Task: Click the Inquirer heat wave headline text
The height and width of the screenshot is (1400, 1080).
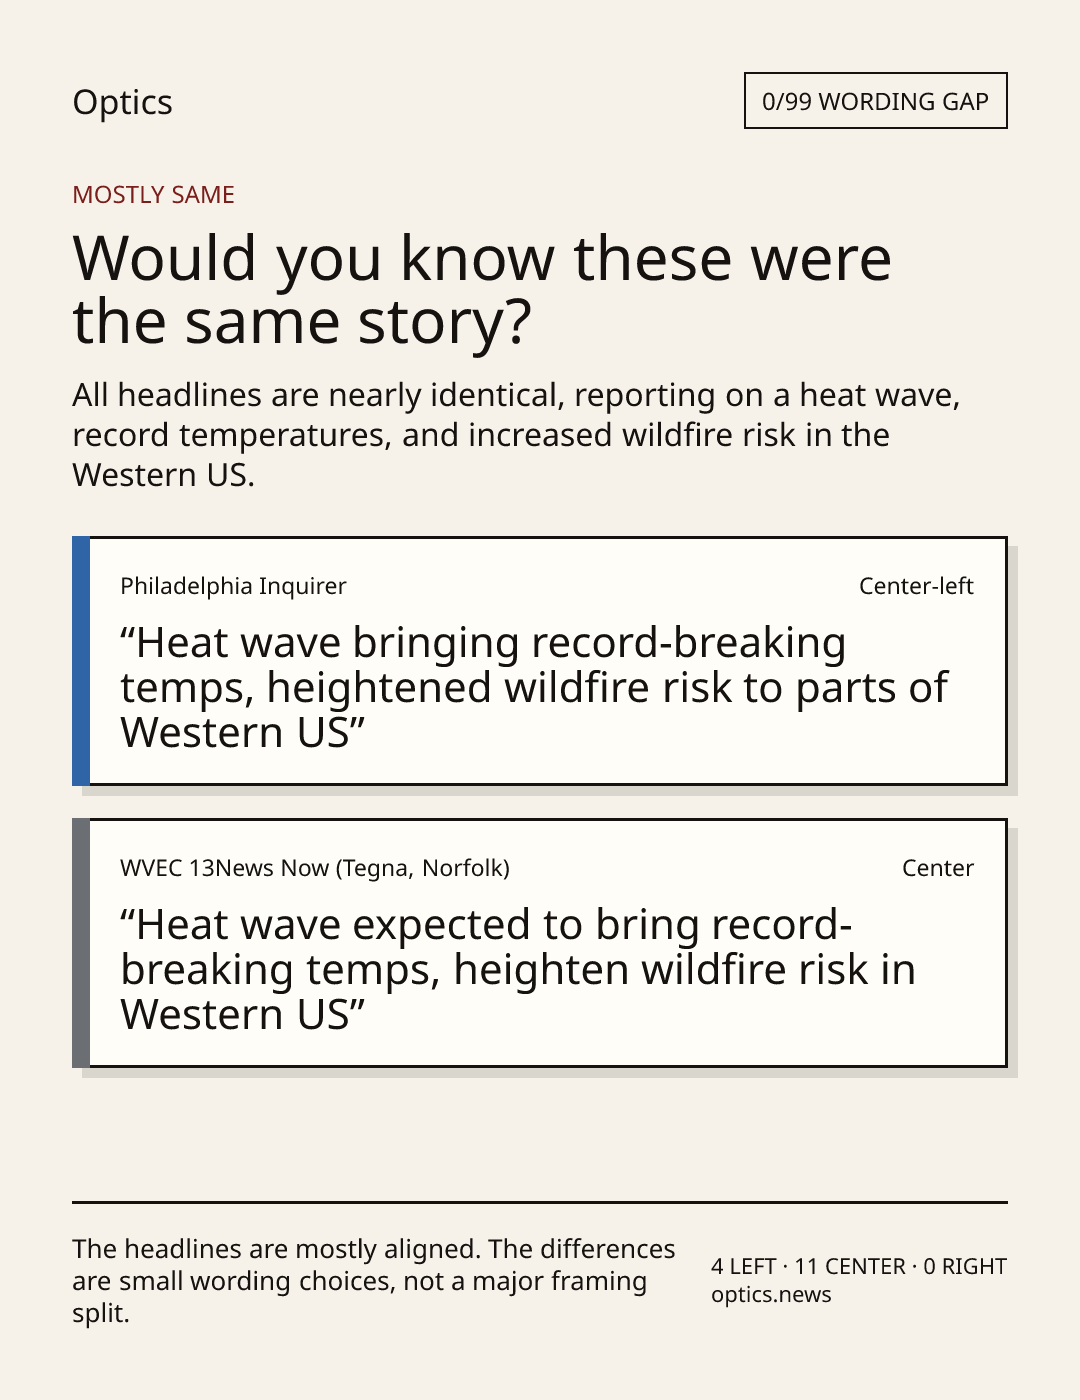Action: [x=533, y=688]
